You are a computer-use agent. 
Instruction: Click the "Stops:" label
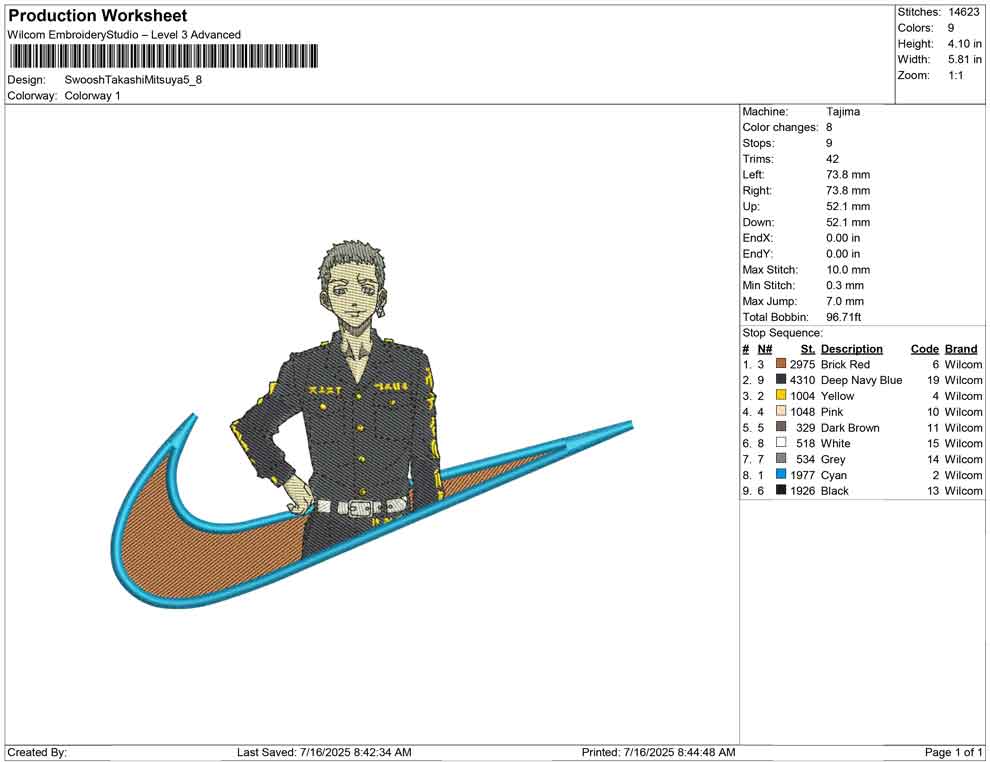click(x=758, y=143)
